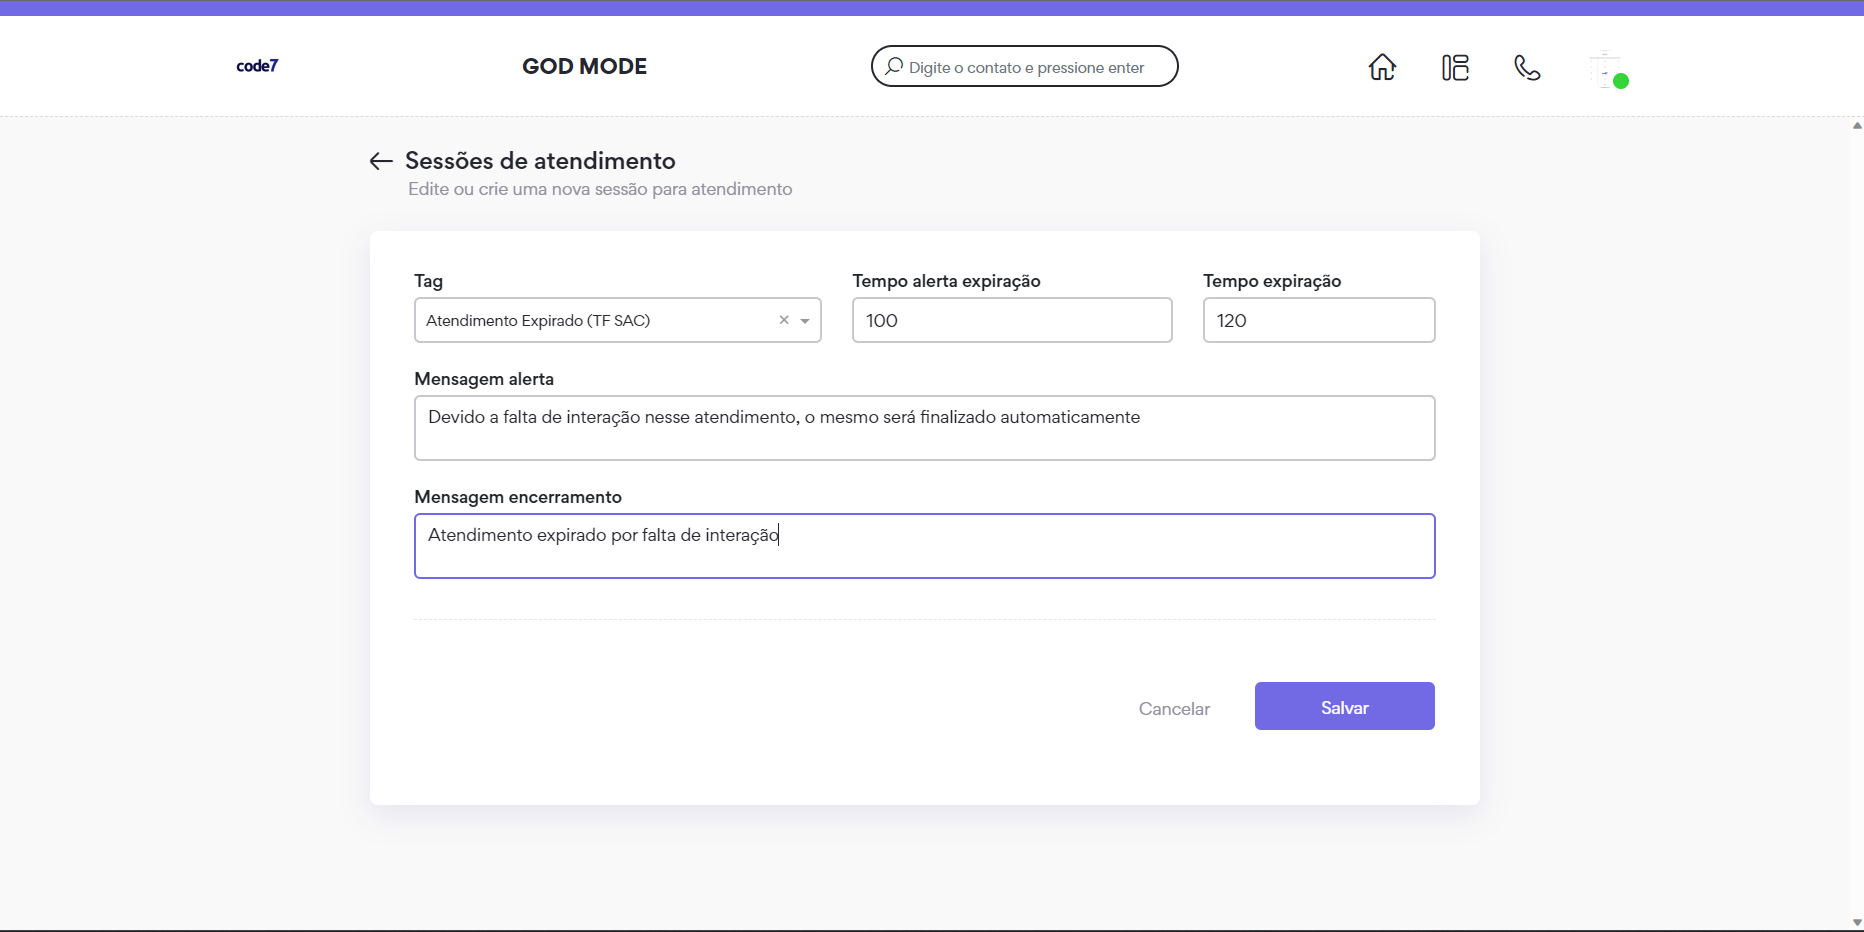Click the Mensagem encerramento label
Image resolution: width=1864 pixels, height=932 pixels.
518,497
